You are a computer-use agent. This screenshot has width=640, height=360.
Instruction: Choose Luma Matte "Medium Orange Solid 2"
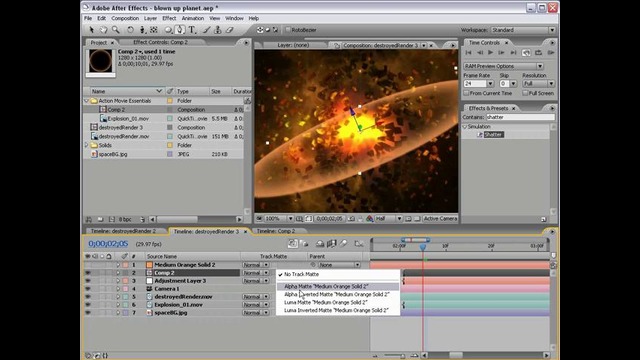338,302
